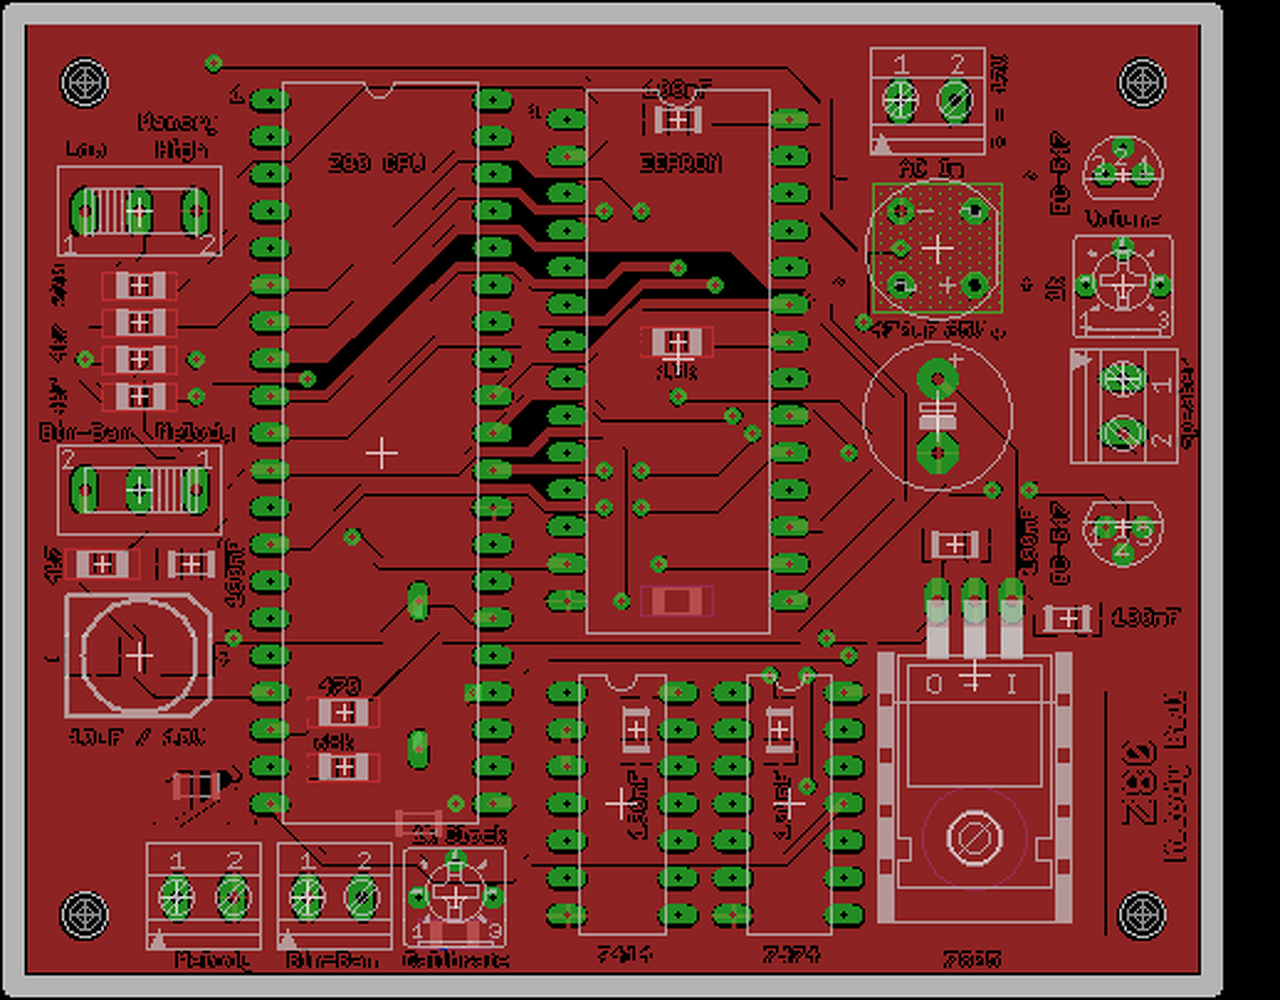Click the capacitor inside the 7474 outline
This screenshot has height=1000, width=1280.
(x=779, y=728)
